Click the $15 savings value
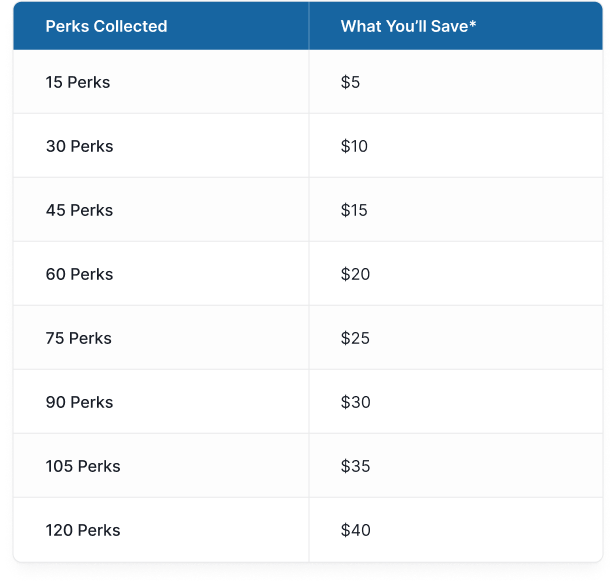Image resolution: width=616 pixels, height=587 pixels. 354,210
